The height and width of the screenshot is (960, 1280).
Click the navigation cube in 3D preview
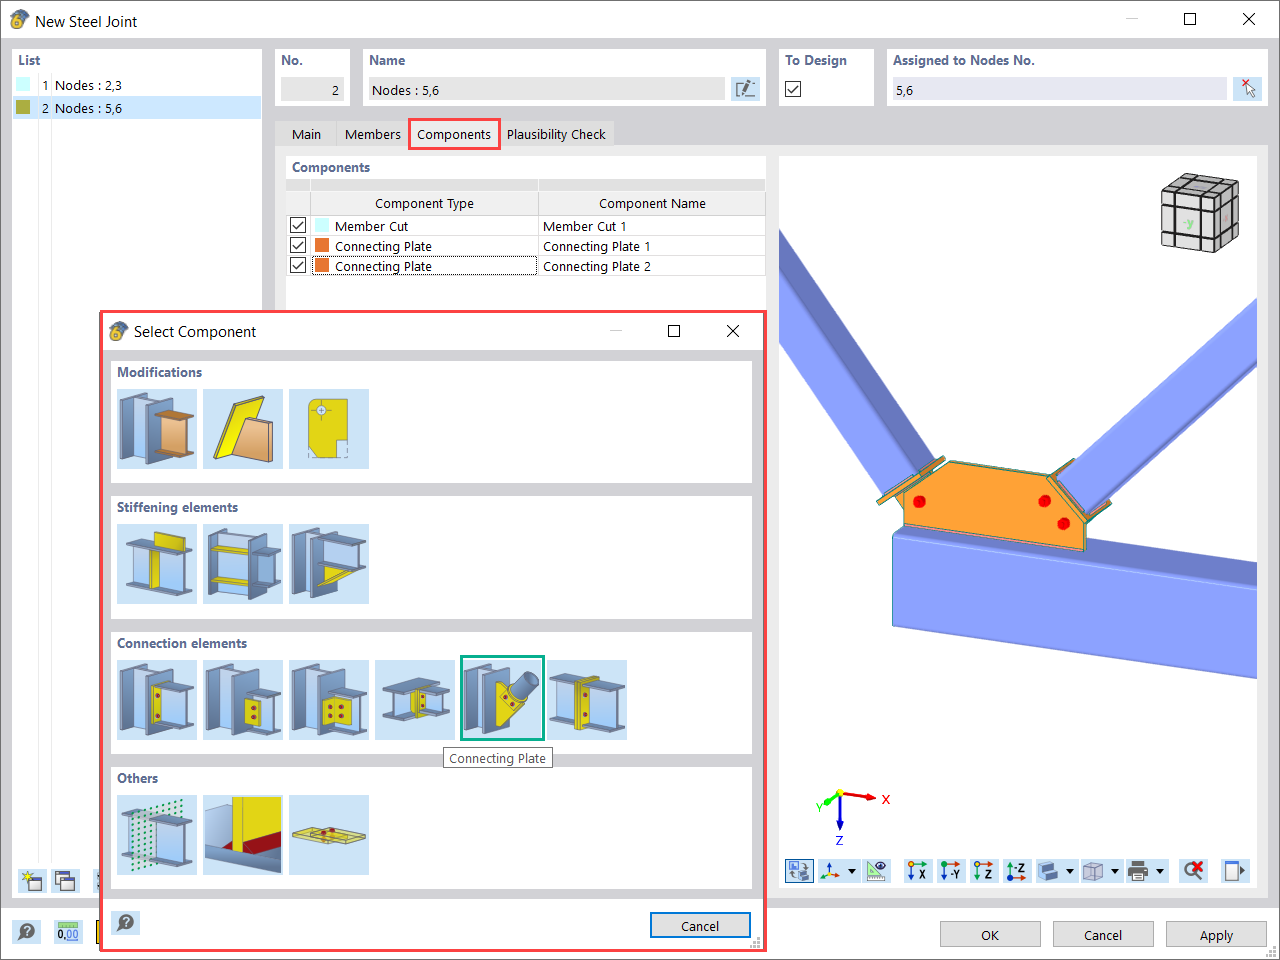click(x=1199, y=212)
